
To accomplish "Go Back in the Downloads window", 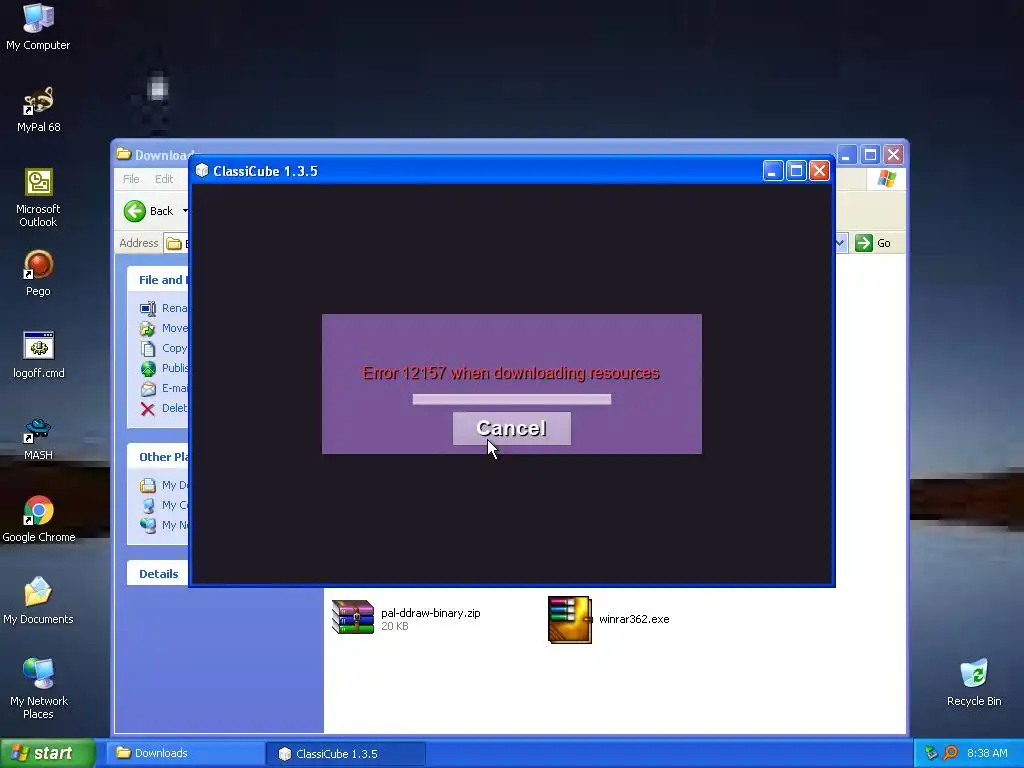I will 148,211.
